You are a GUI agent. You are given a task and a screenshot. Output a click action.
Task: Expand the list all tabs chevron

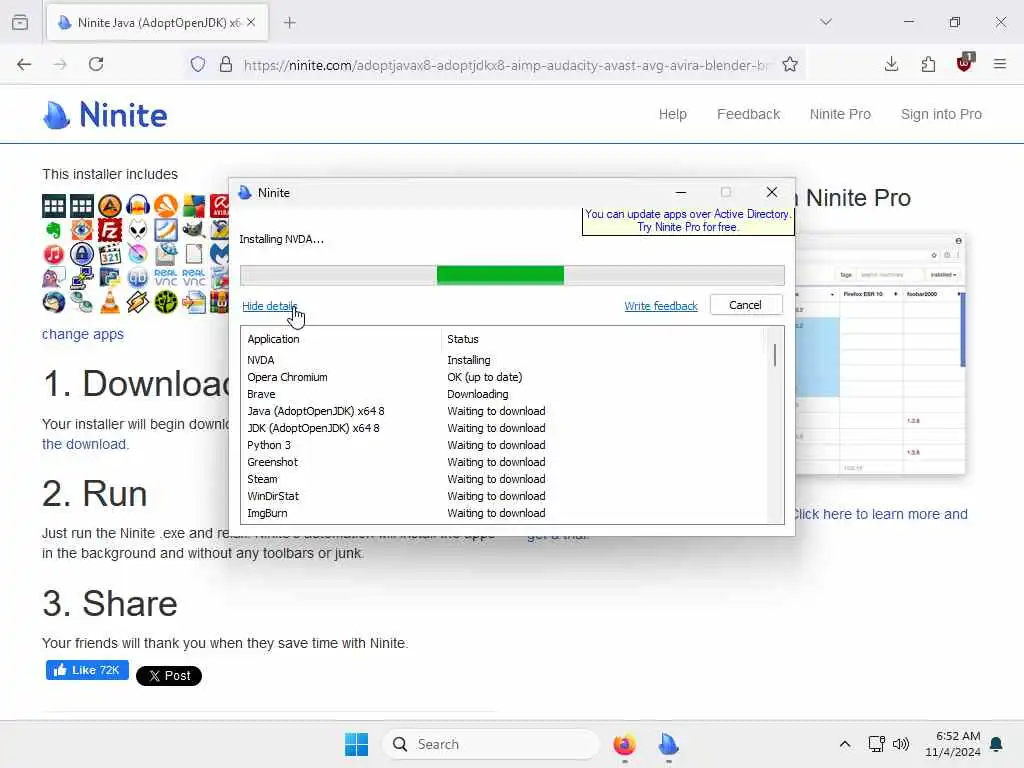[826, 22]
